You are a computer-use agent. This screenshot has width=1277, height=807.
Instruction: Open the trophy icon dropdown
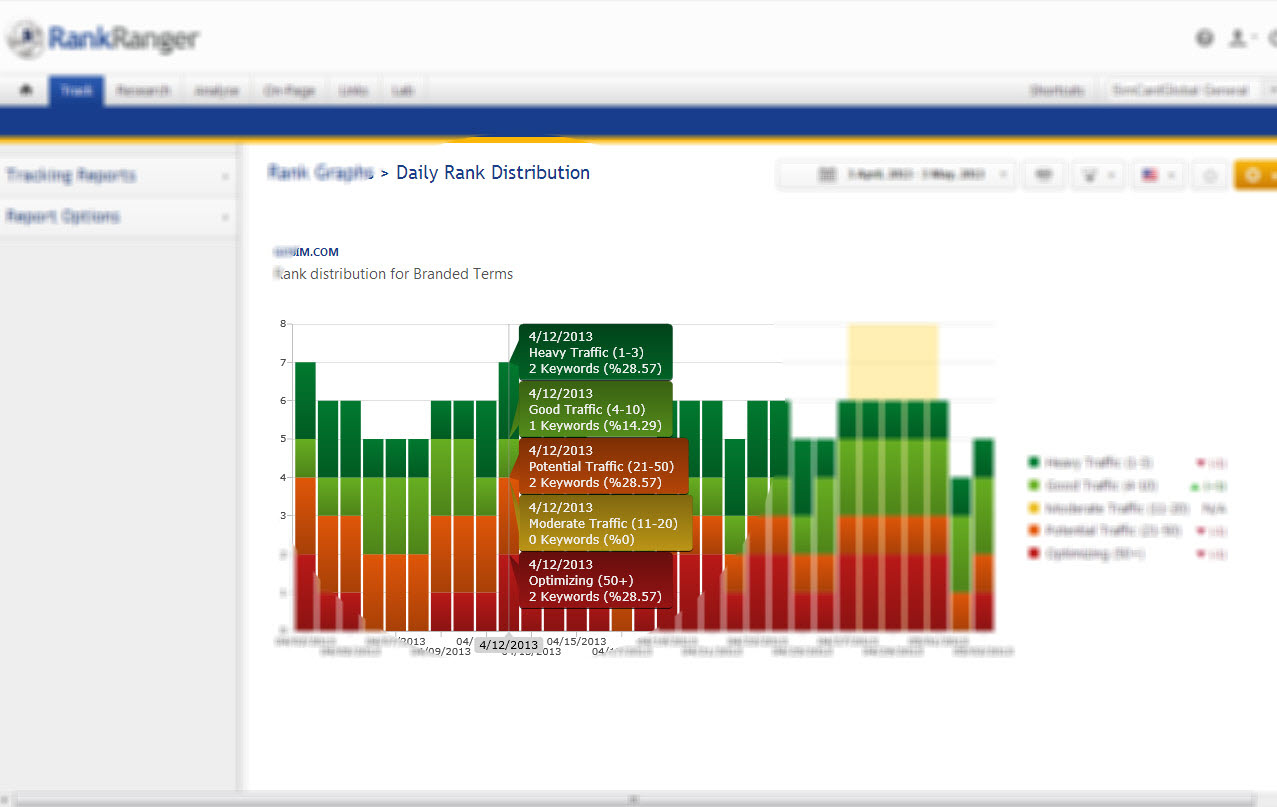(1097, 175)
